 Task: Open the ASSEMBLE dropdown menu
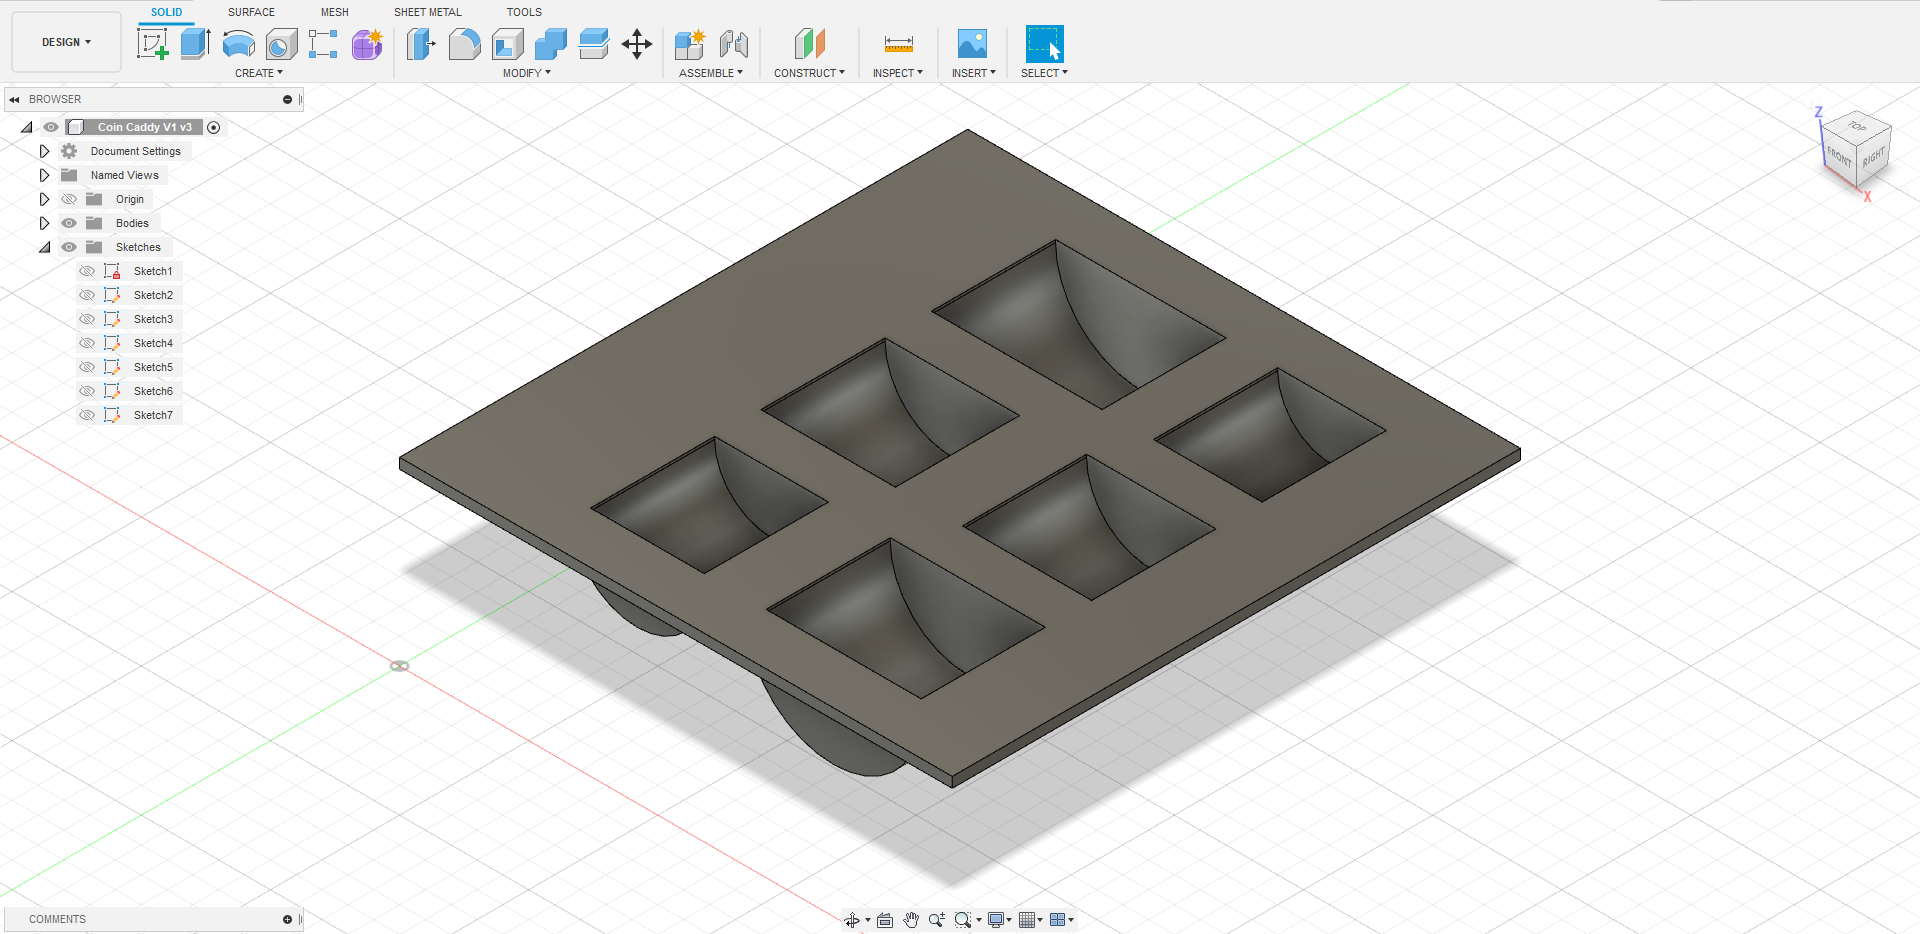[x=711, y=73]
